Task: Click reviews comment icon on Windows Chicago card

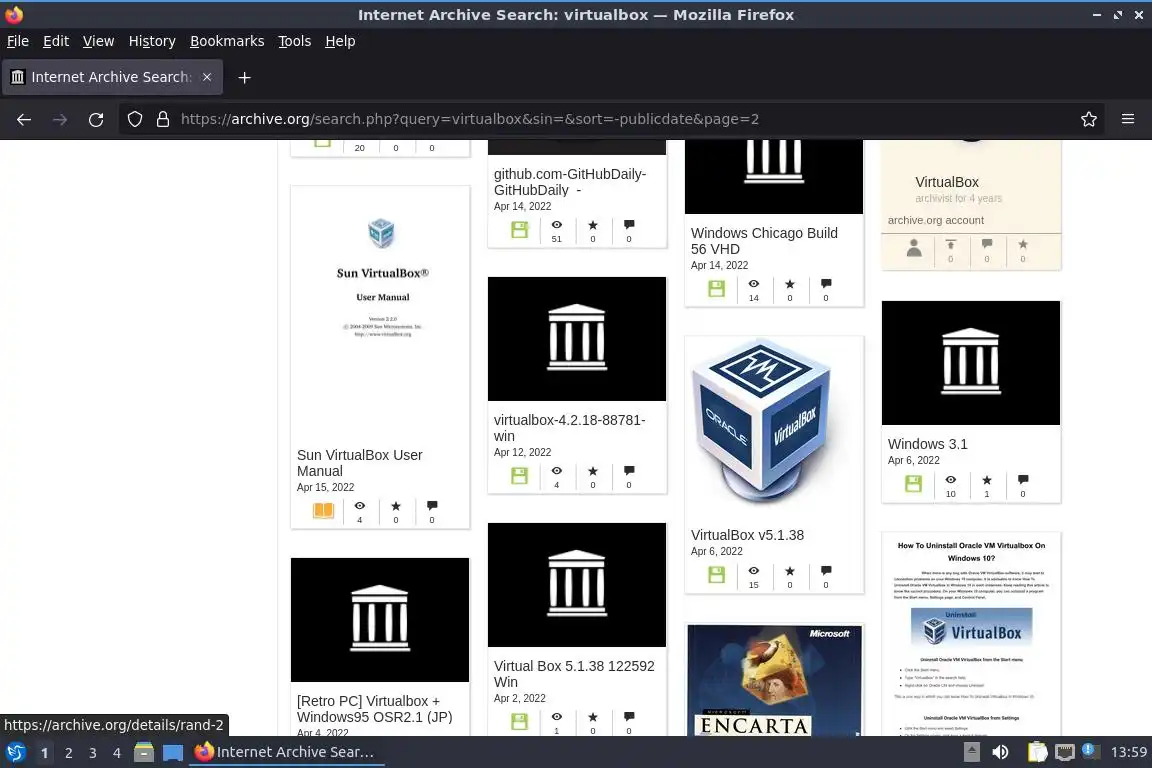Action: [826, 284]
